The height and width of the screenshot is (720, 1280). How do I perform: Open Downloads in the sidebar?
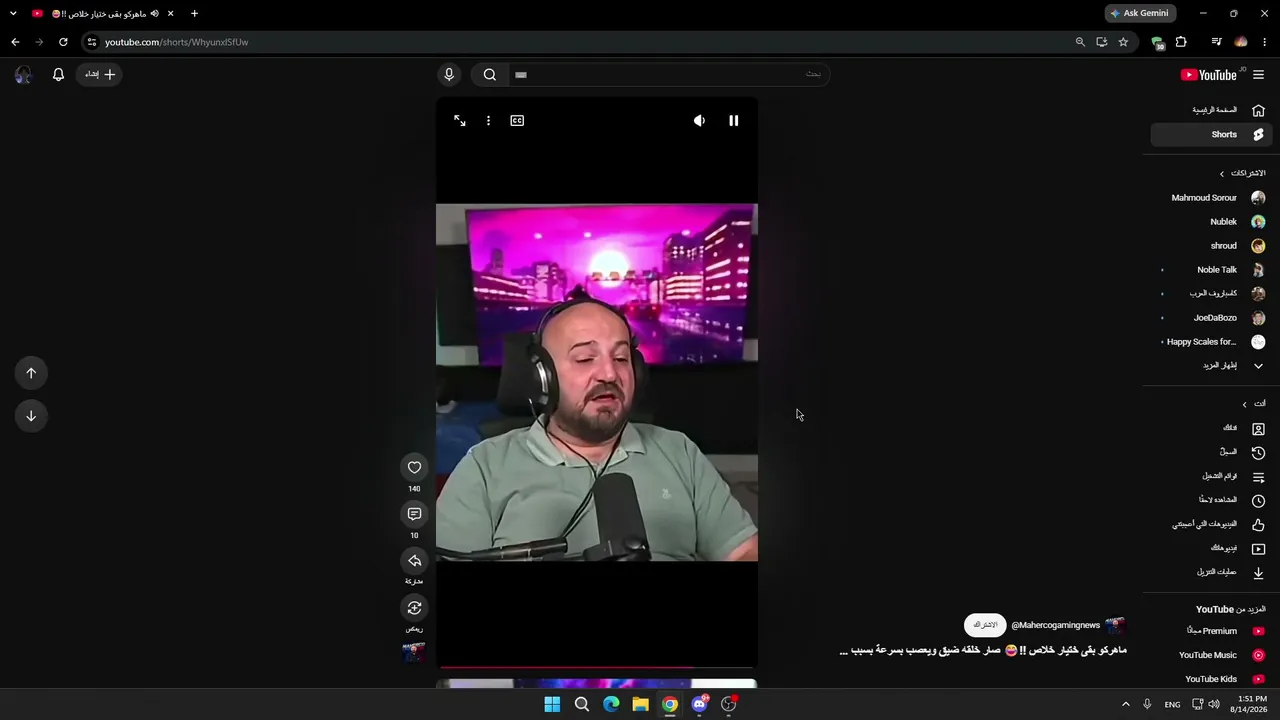[1210, 572]
